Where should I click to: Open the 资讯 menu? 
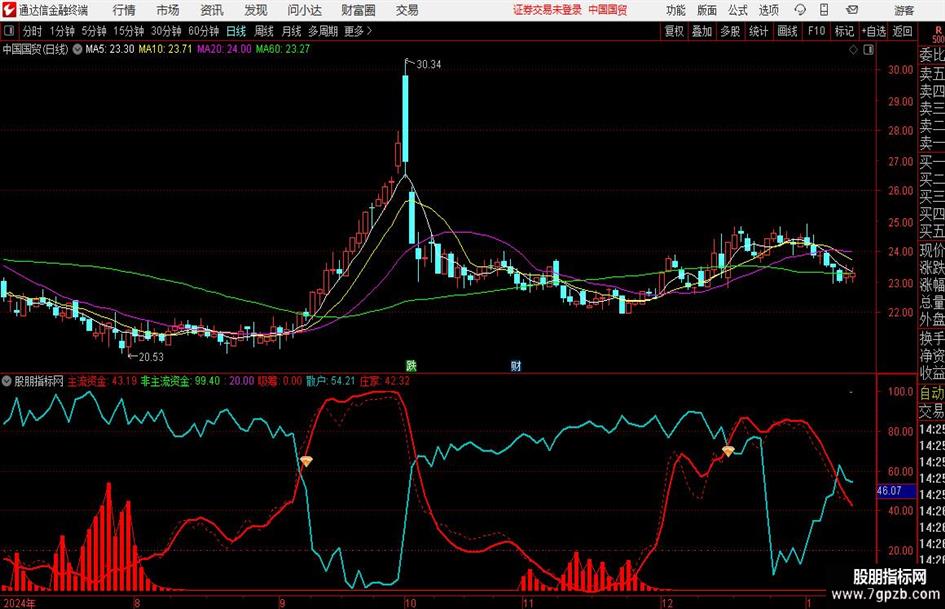tap(212, 10)
